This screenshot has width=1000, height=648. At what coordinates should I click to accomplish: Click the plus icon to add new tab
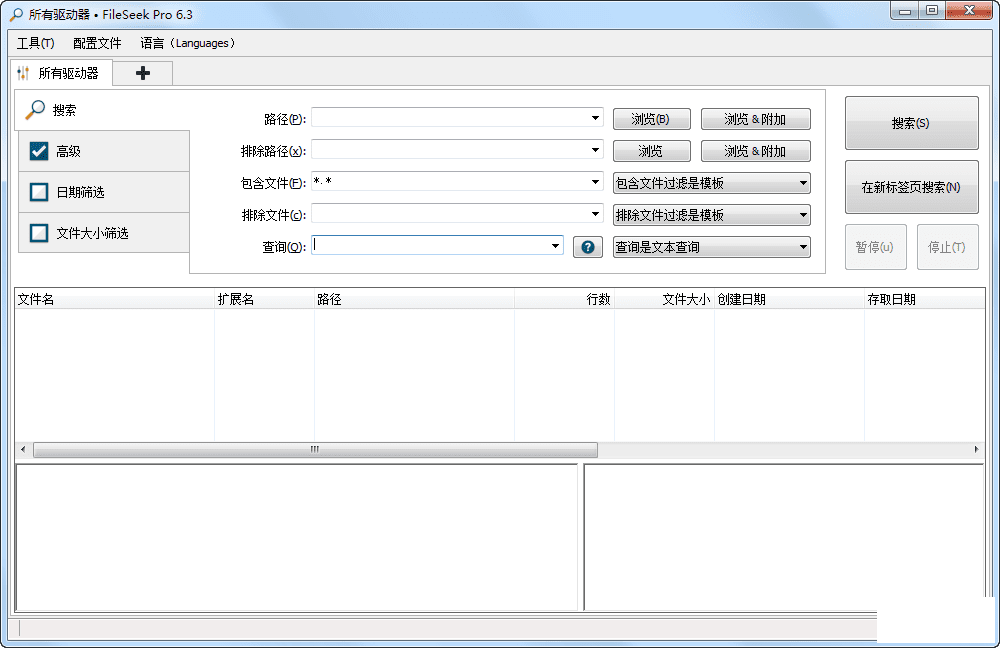point(143,73)
